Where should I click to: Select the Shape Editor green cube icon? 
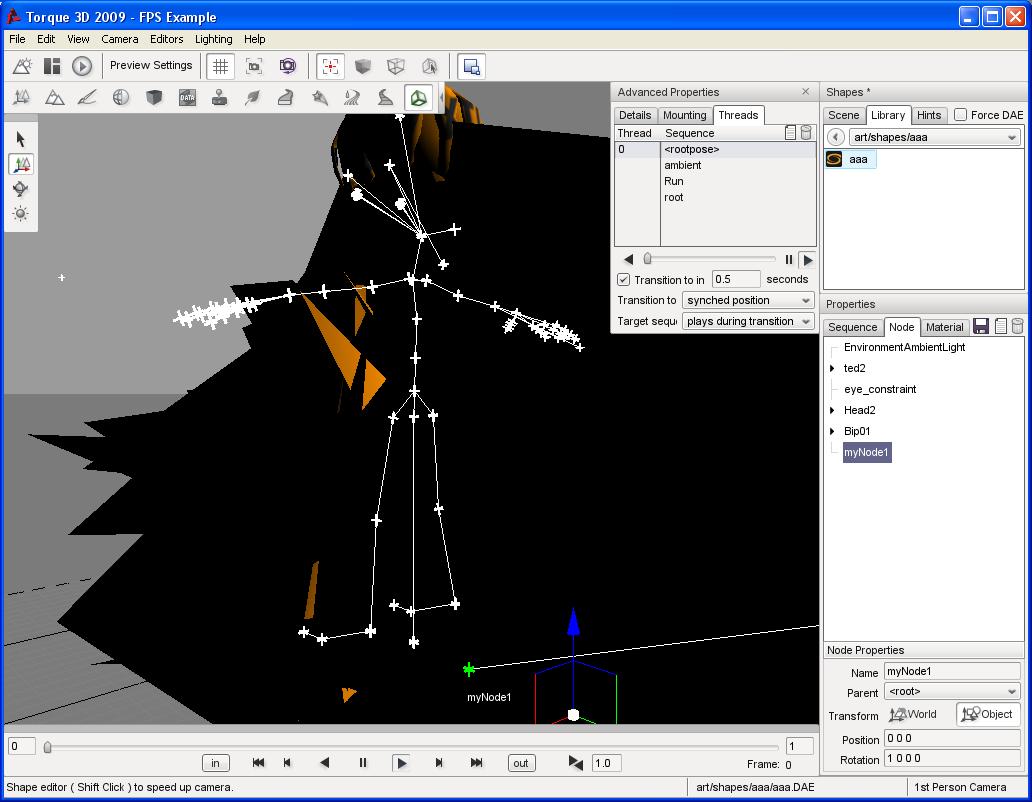[419, 98]
